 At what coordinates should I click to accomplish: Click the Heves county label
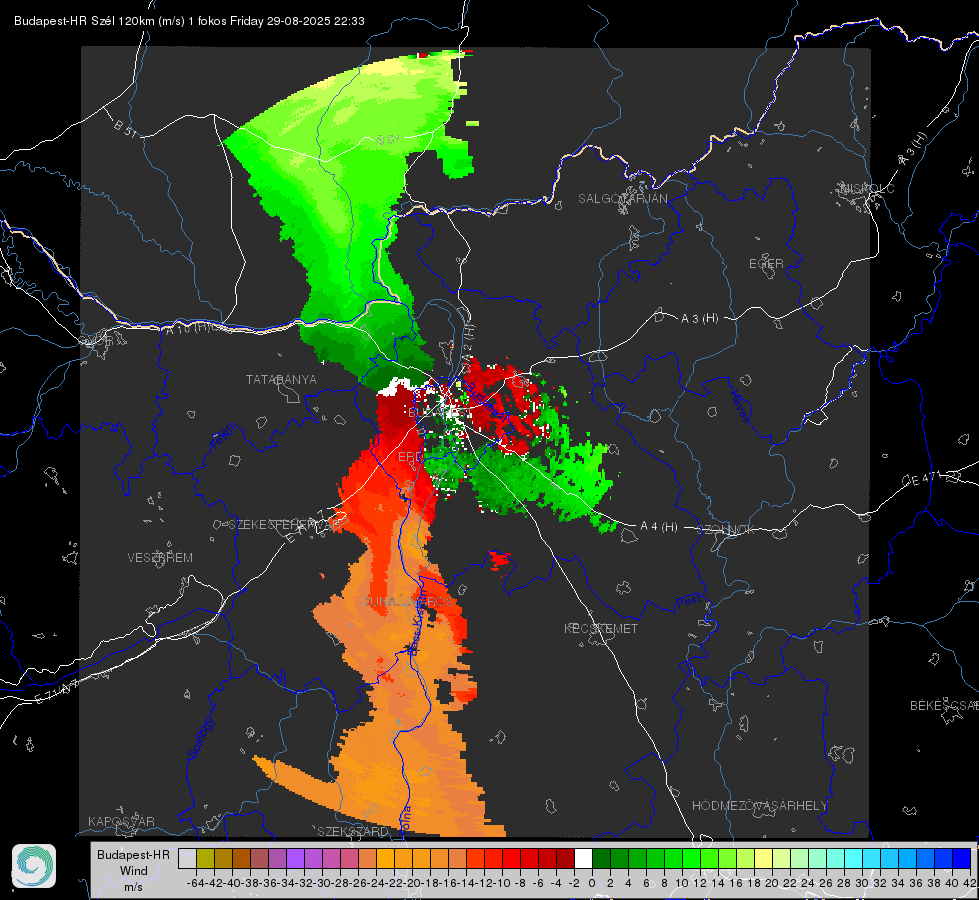(740, 406)
